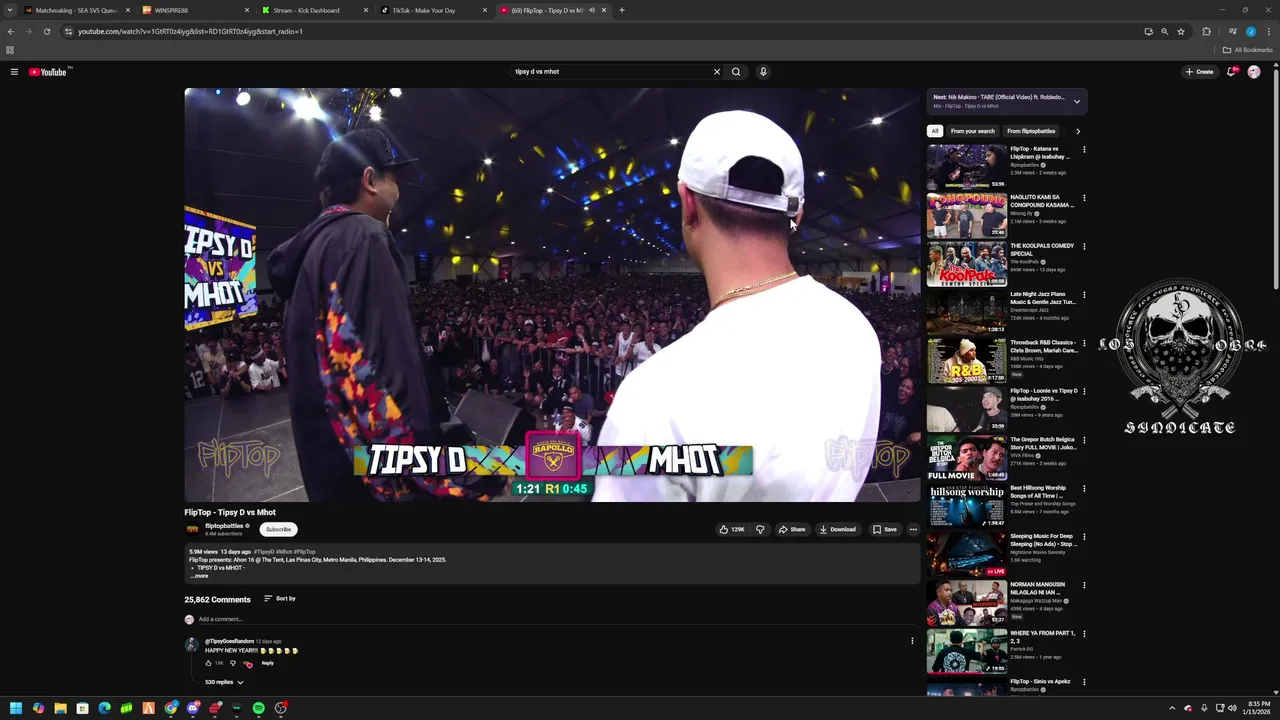Open a new browser tab
1280x720 pixels.
[622, 10]
